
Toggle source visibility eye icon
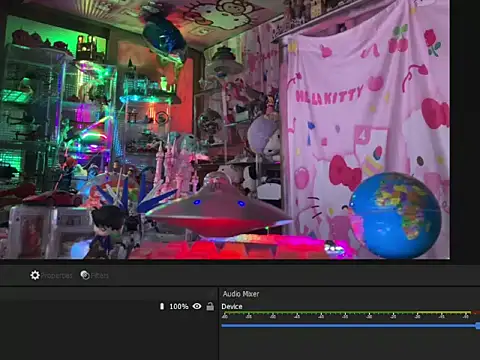pos(197,306)
